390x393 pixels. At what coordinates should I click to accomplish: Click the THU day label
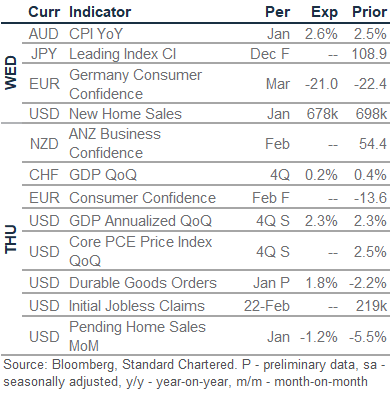pos(11,239)
